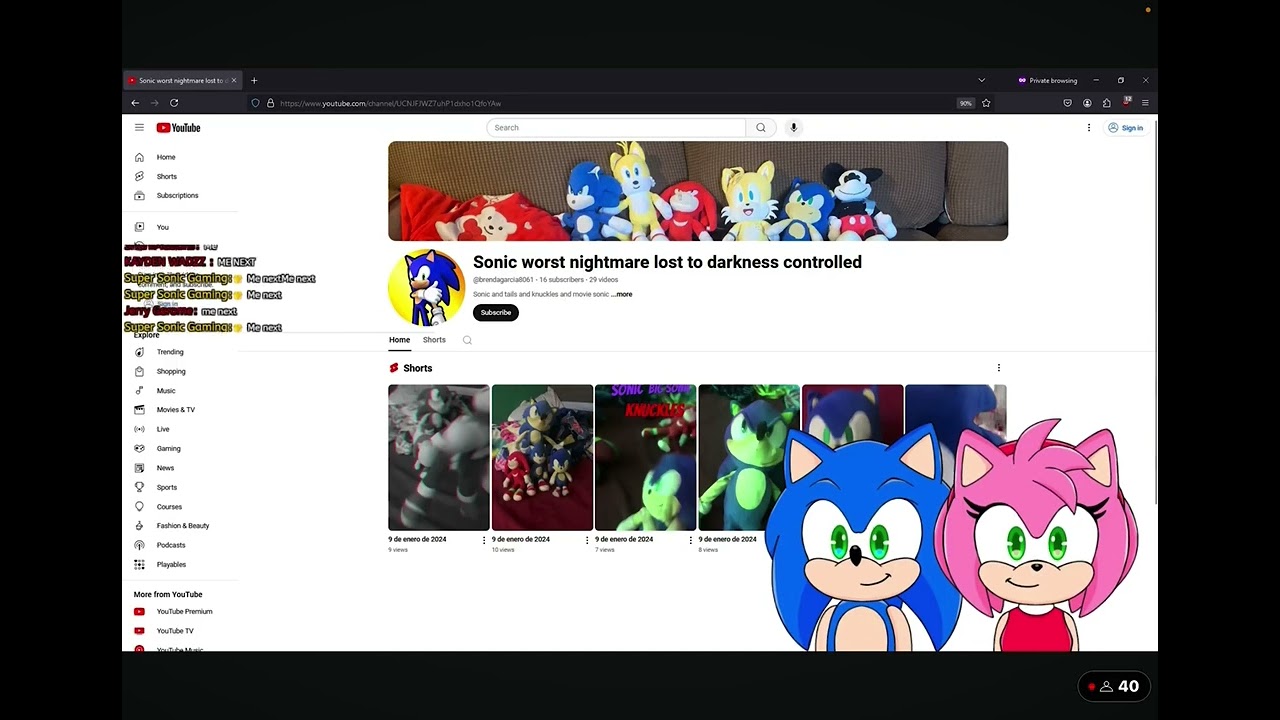
Task: List all tabs dropdown arrow
Action: (981, 80)
